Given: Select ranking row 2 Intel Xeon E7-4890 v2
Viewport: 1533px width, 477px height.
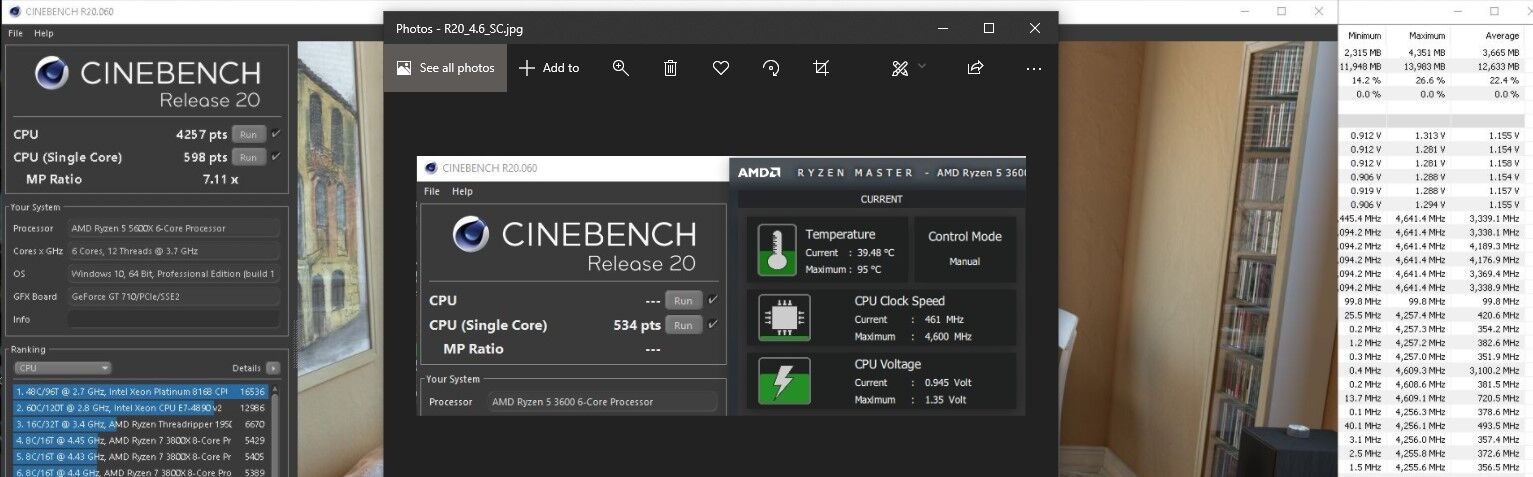Looking at the screenshot, I should tap(141, 408).
